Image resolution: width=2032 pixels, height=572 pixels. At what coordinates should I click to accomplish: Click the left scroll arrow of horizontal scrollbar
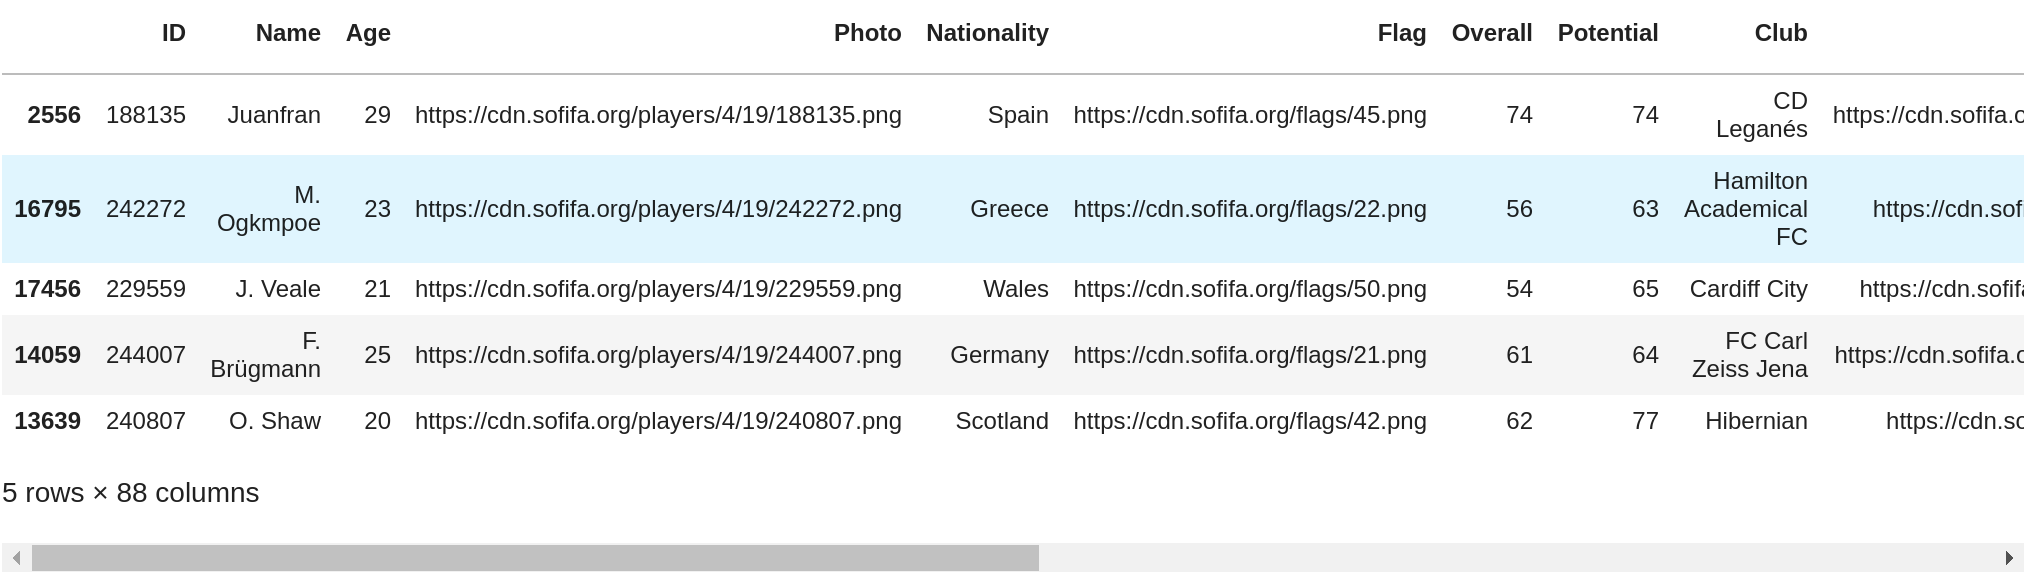[x=16, y=558]
